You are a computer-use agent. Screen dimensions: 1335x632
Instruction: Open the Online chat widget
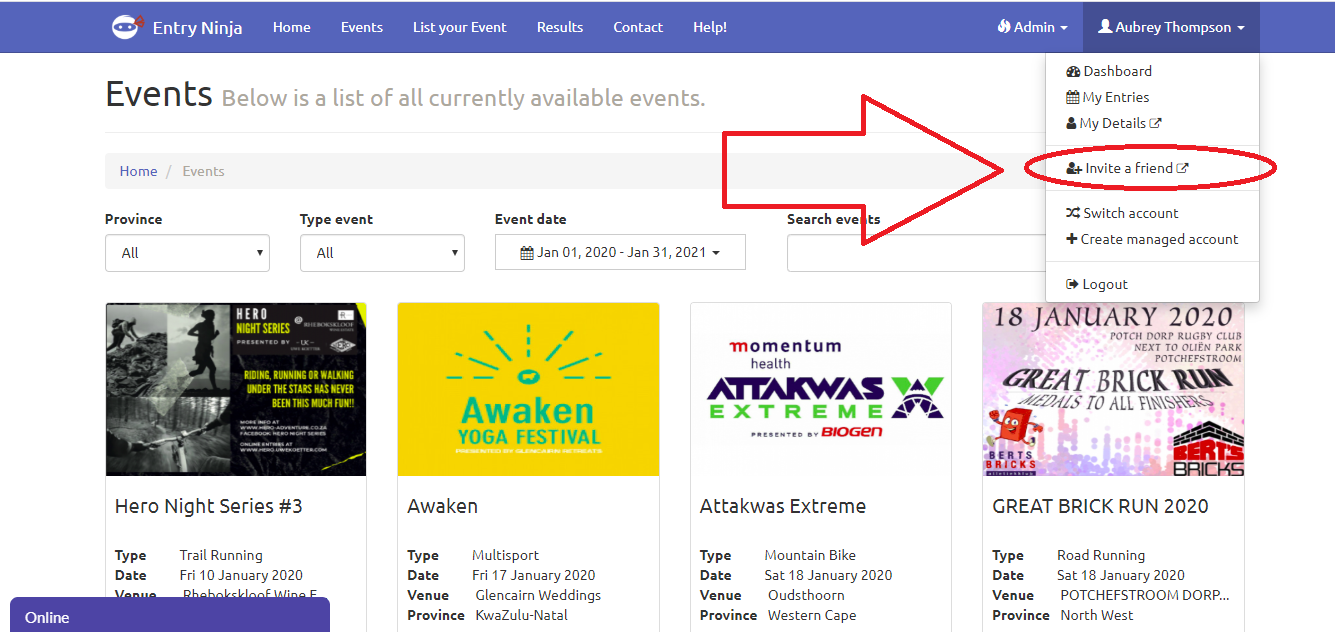(170, 616)
